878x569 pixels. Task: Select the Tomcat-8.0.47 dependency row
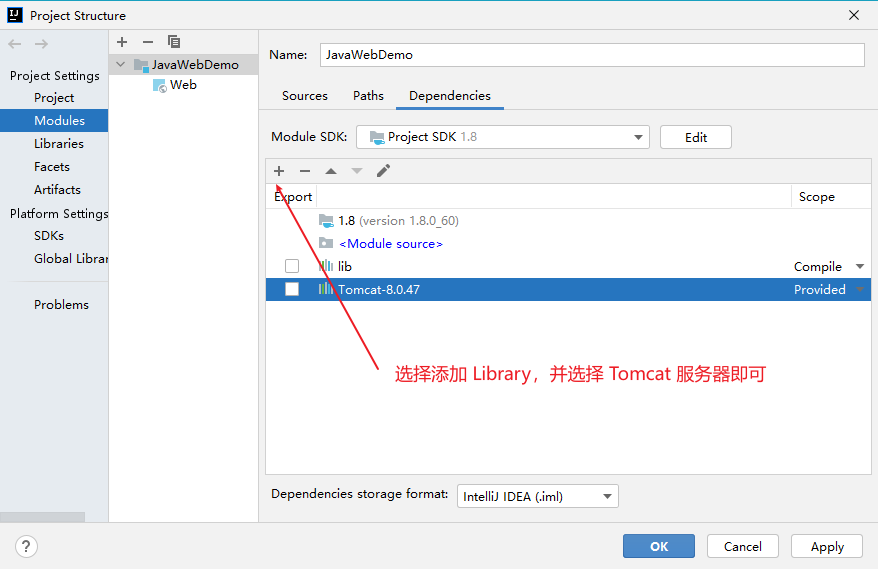568,290
